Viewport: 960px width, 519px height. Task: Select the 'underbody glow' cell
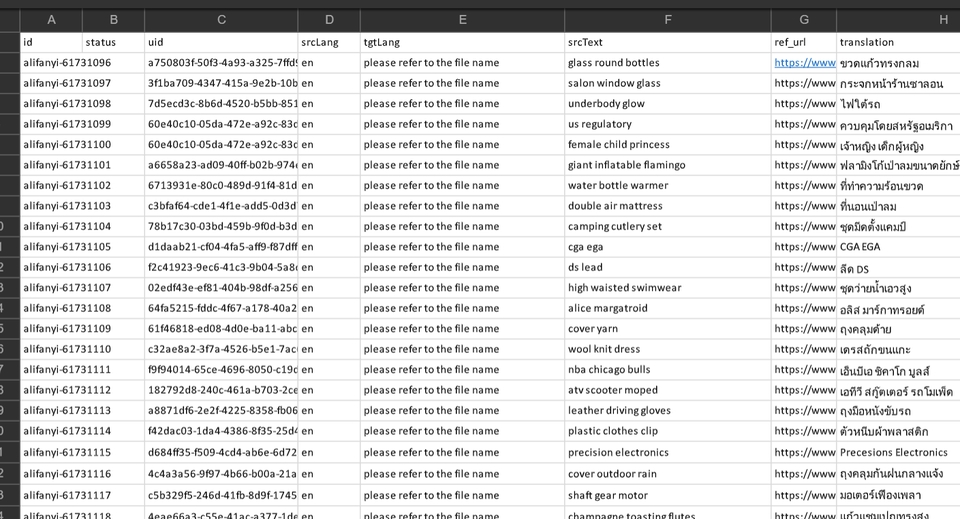point(667,103)
